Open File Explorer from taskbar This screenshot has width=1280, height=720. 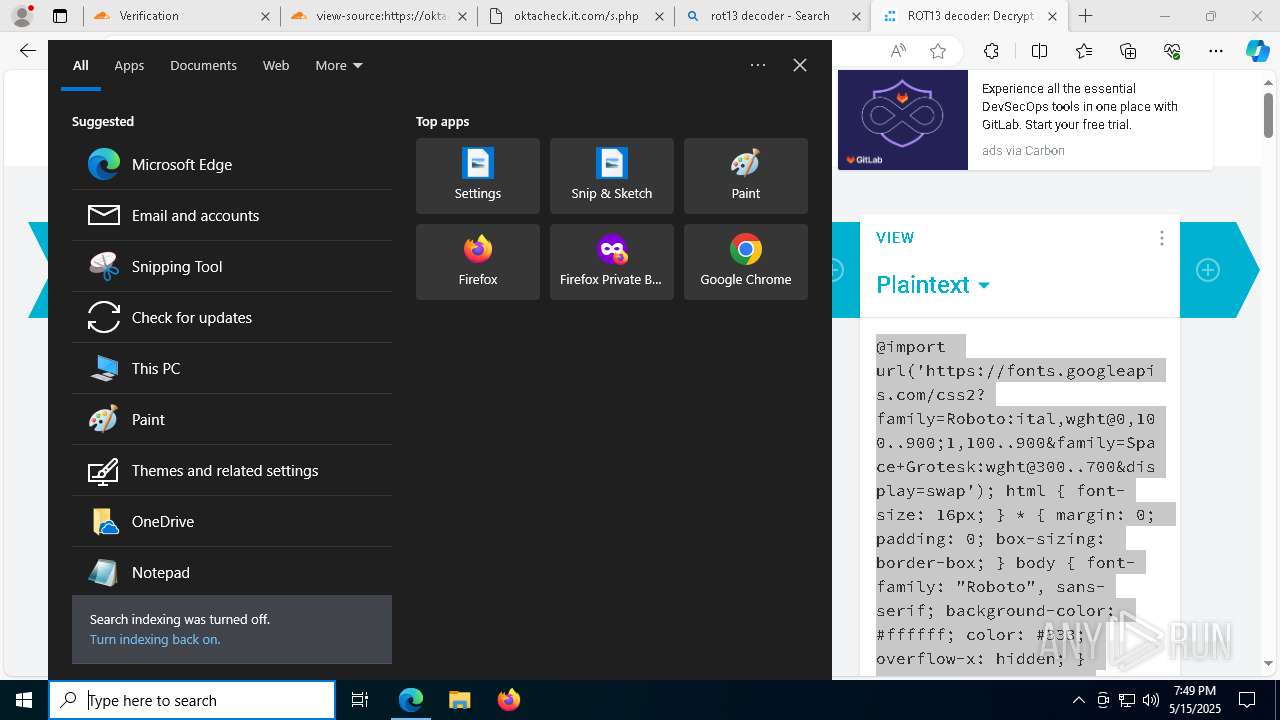[x=459, y=700]
